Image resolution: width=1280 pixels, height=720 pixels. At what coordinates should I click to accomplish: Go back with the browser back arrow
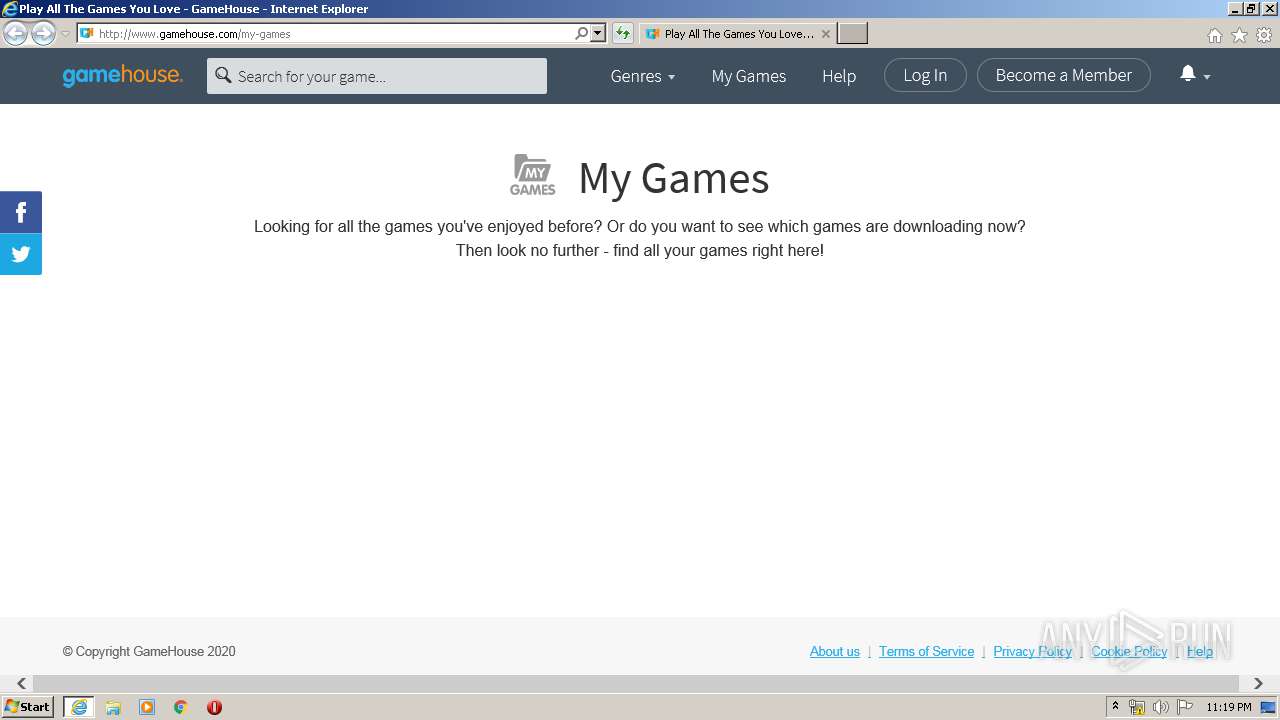pyautogui.click(x=15, y=34)
